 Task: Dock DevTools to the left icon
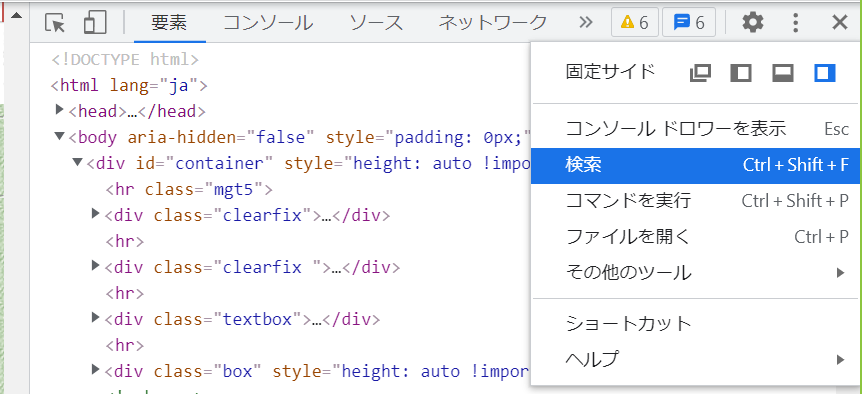tap(741, 73)
